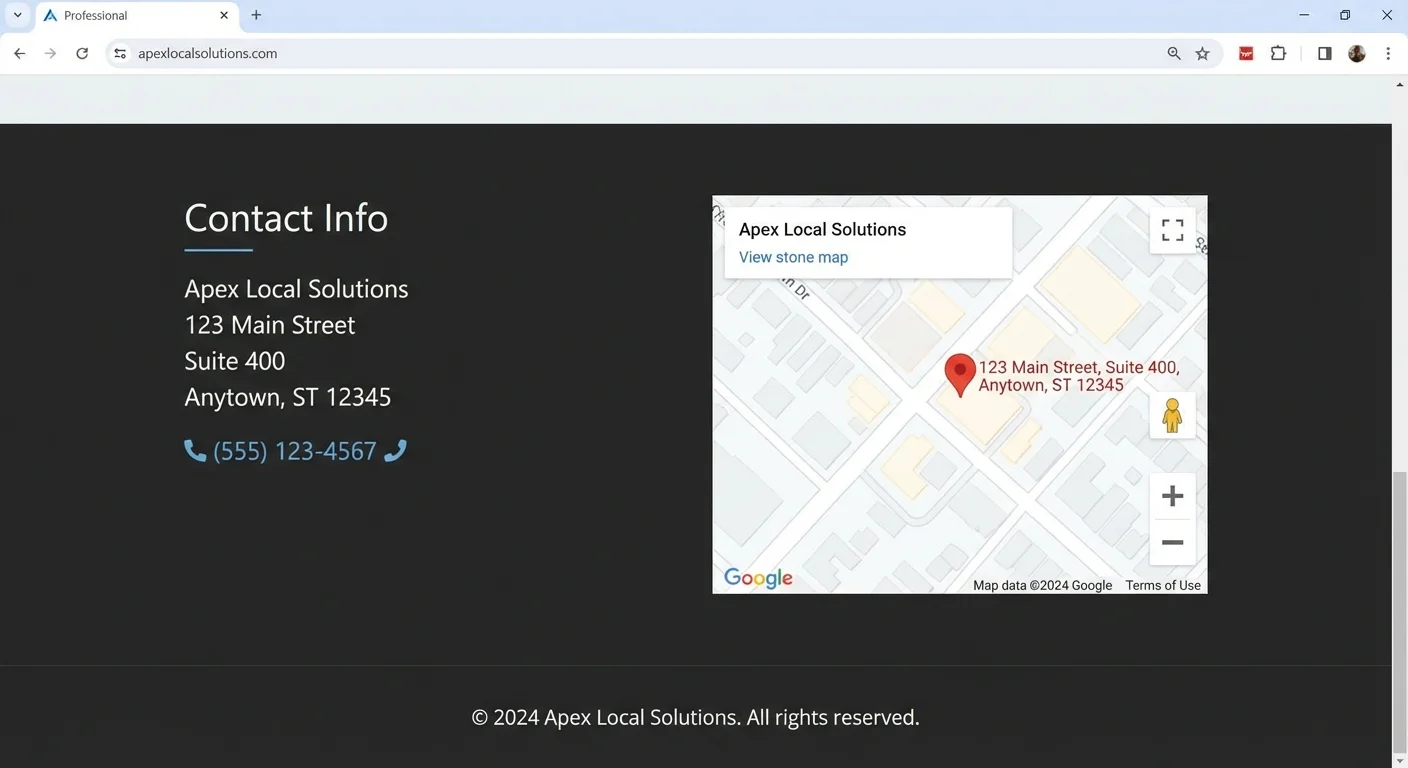Restore down the browser window
The height and width of the screenshot is (768, 1408).
[1345, 15]
